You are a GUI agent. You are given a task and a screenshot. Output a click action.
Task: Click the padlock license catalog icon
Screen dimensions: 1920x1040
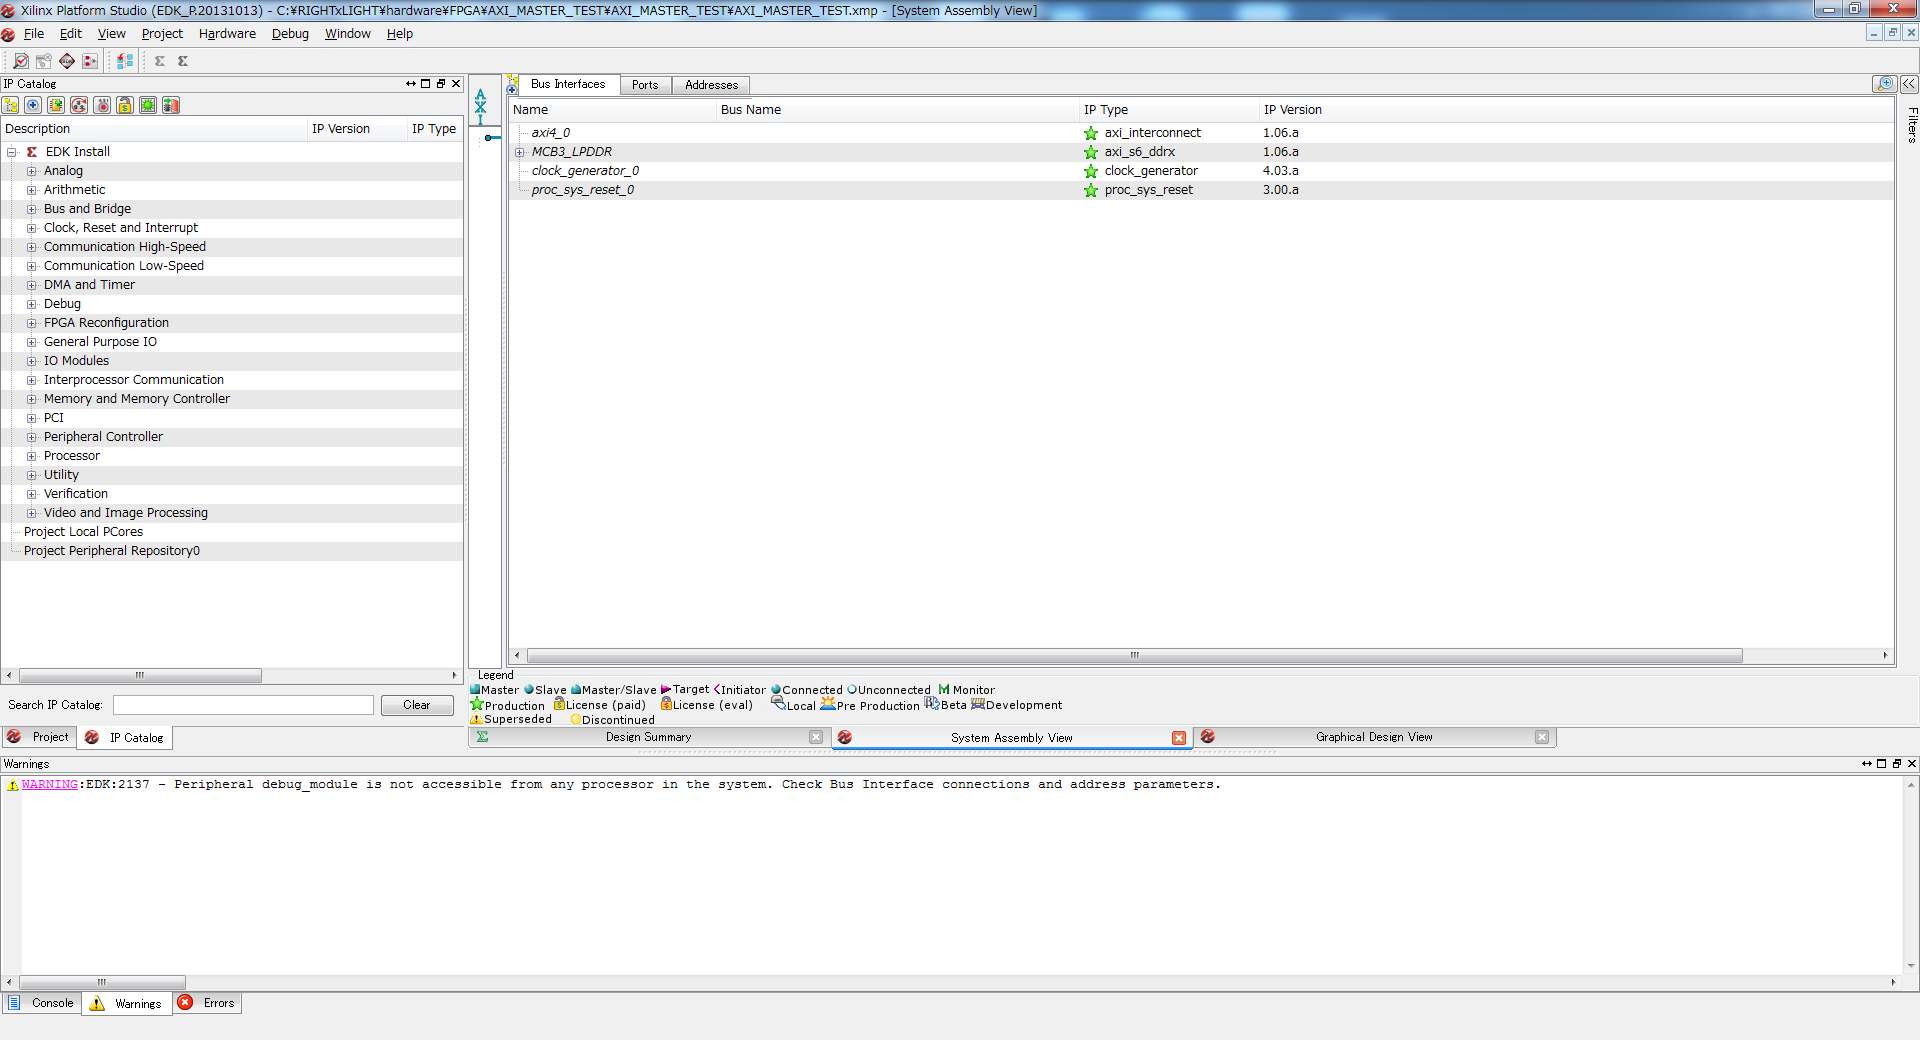[125, 105]
